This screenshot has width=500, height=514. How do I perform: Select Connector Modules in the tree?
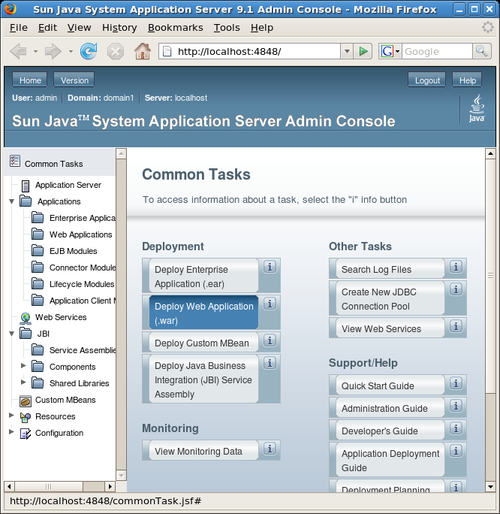(x=82, y=268)
